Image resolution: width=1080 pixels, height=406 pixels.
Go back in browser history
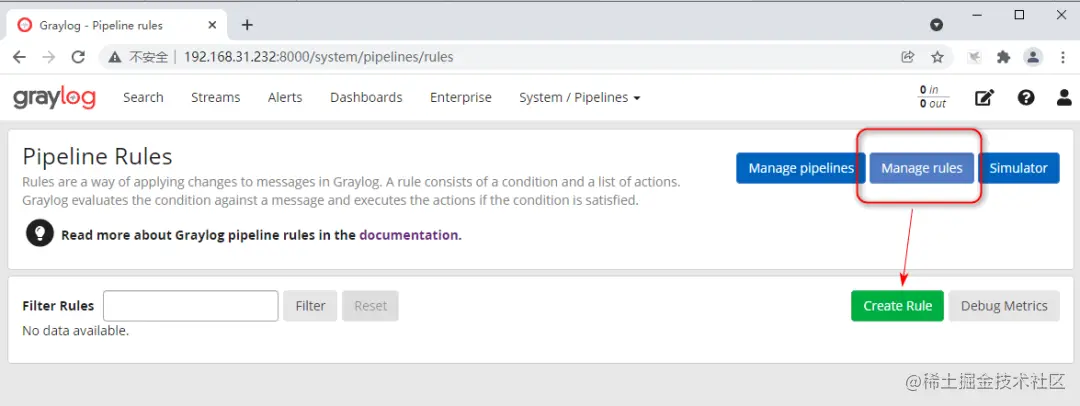point(19,57)
